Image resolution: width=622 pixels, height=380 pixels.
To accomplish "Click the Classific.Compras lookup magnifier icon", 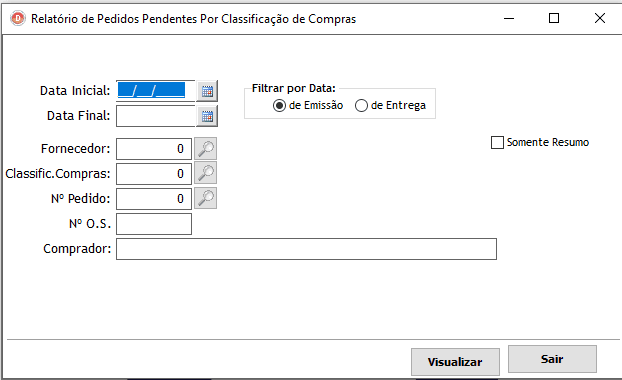I will pyautogui.click(x=205, y=173).
